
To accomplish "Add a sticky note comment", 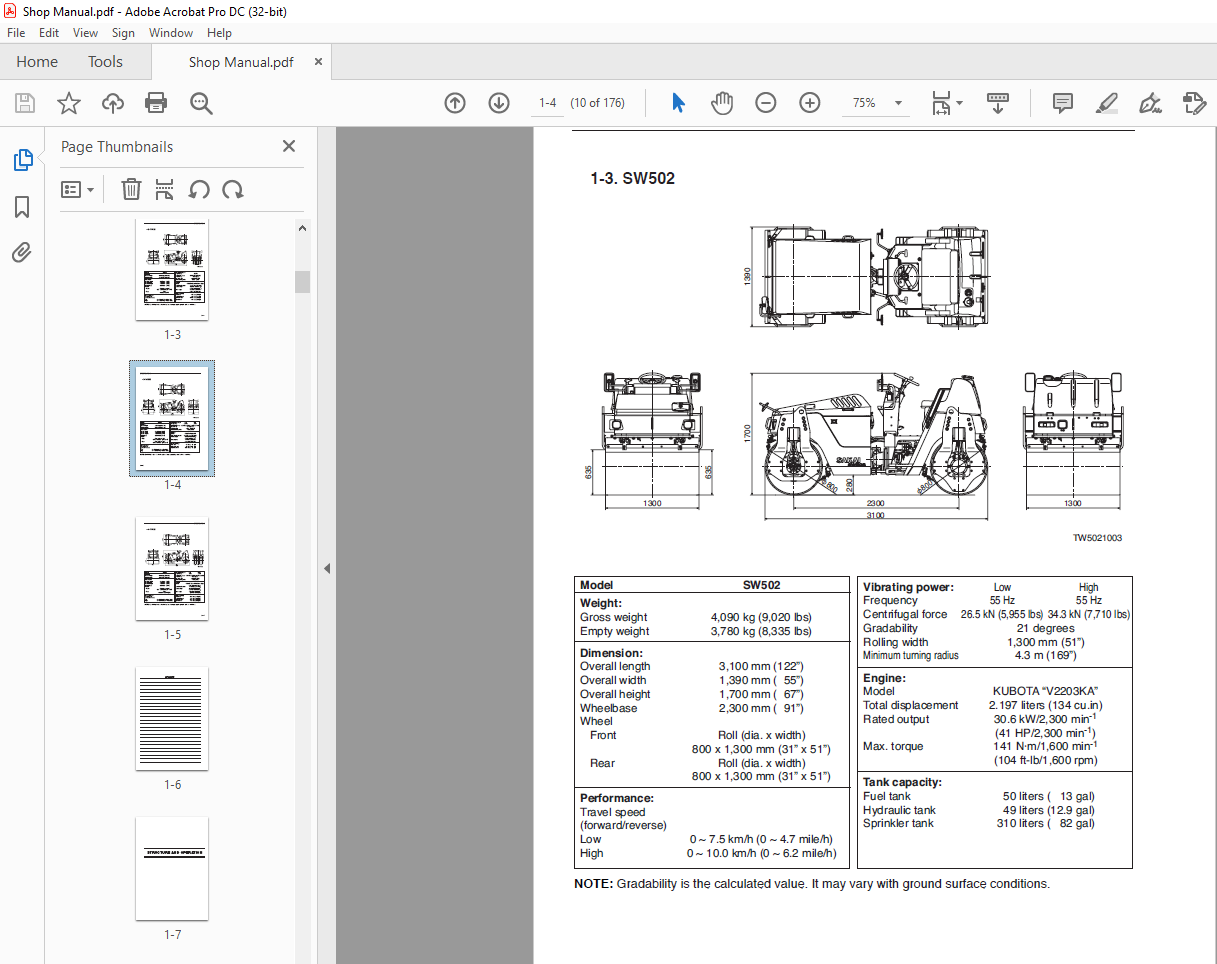I will 1062,103.
